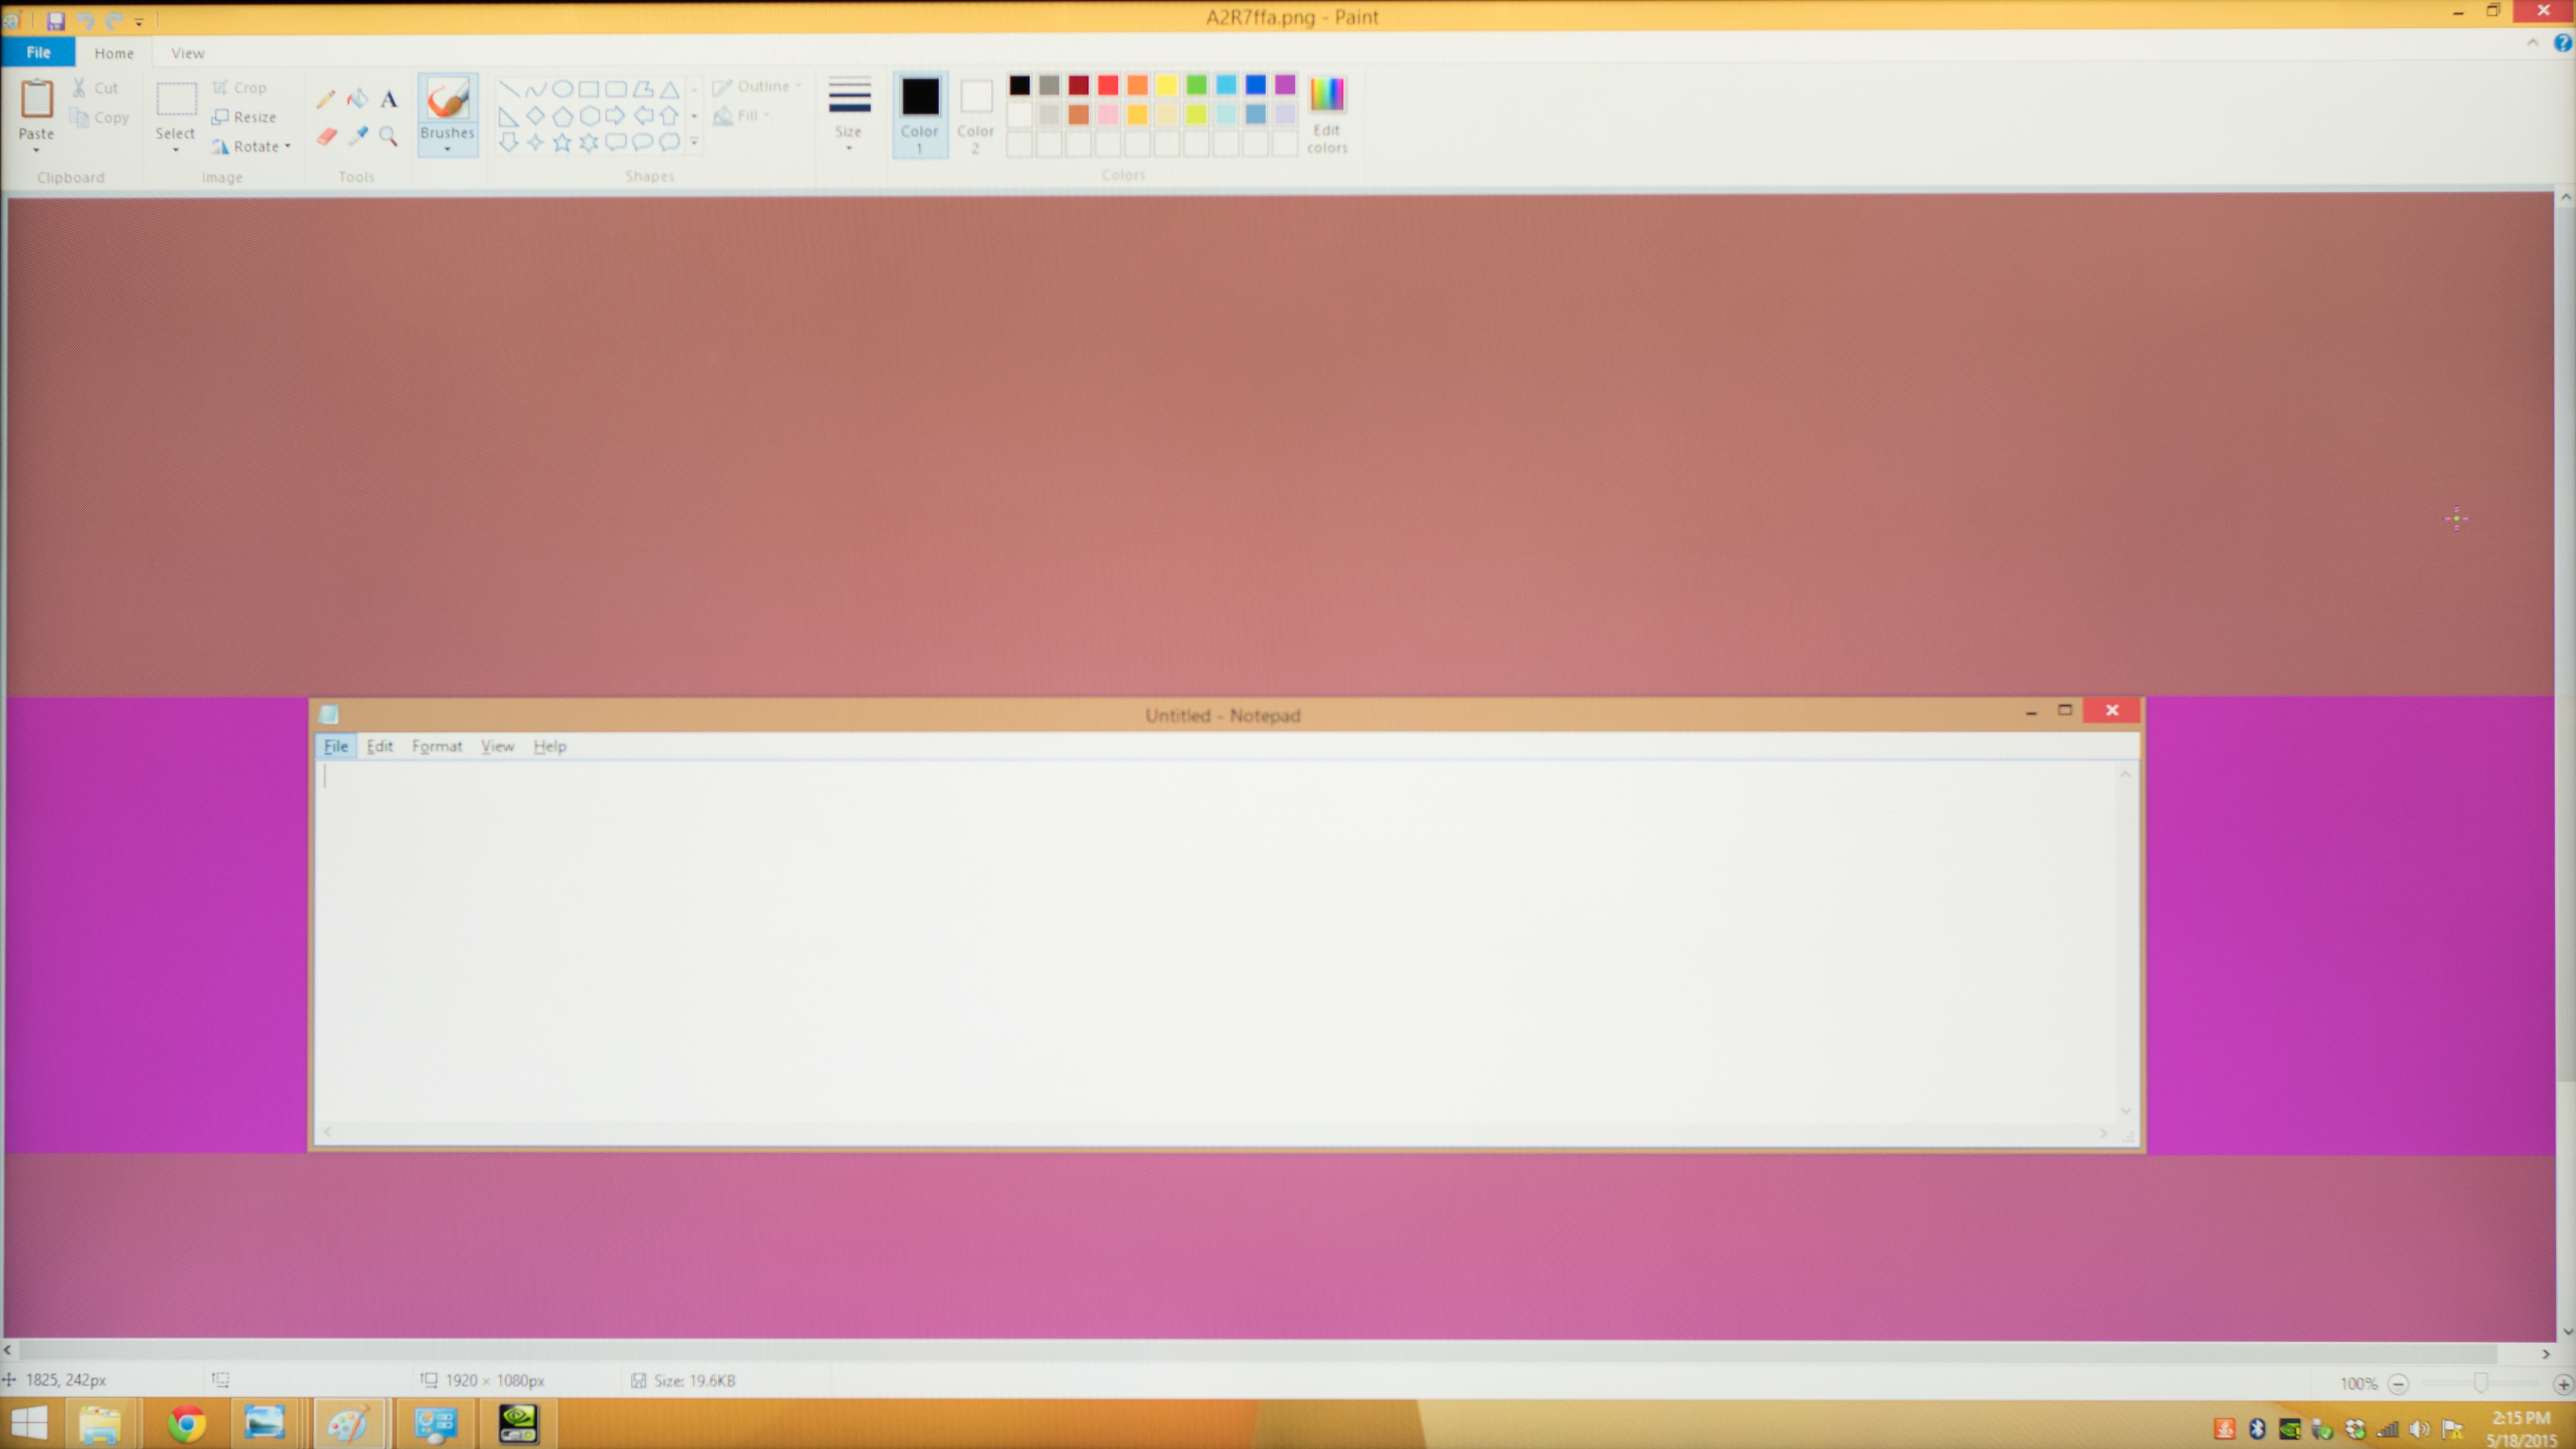The height and width of the screenshot is (1449, 2576).
Task: Select the Eraser tool
Action: pos(326,137)
